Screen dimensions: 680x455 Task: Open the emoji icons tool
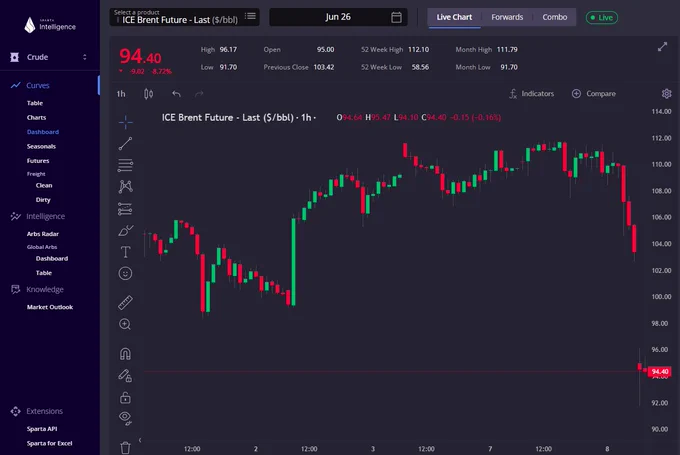[125, 273]
